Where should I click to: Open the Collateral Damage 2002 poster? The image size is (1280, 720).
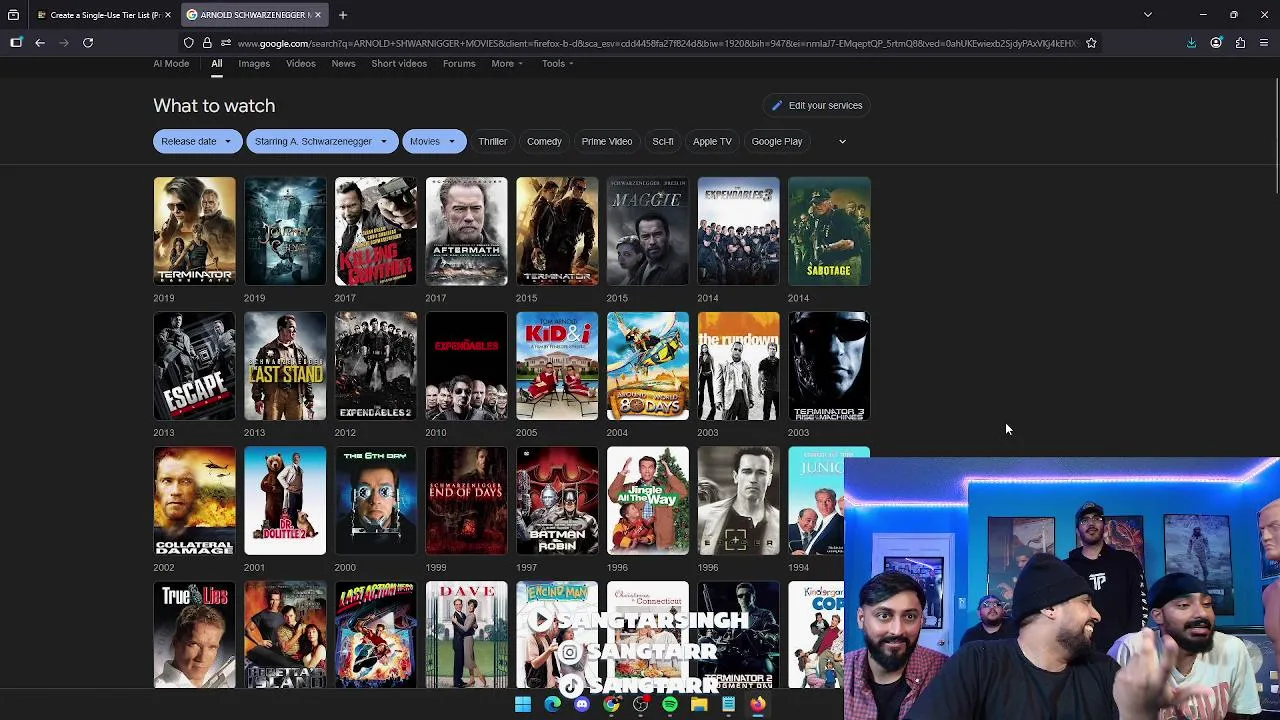click(x=194, y=501)
